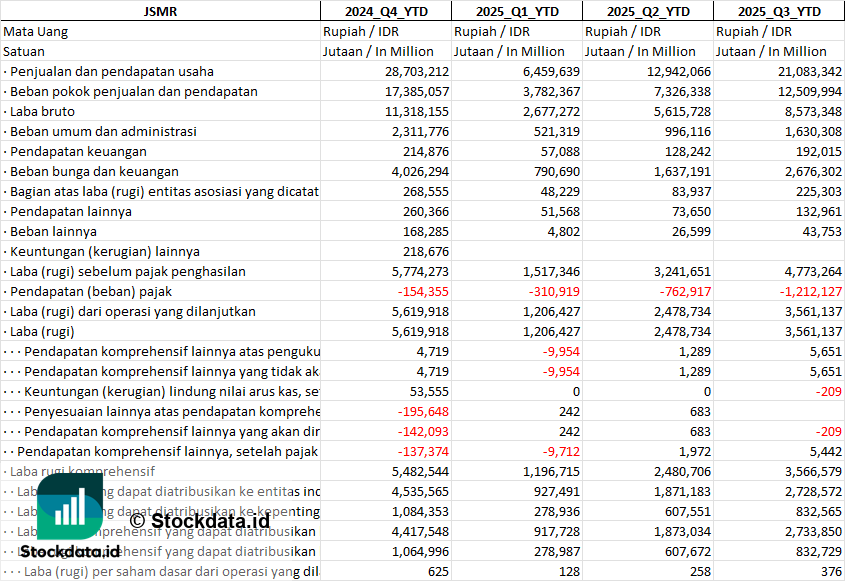
Task: Select cash flow hedge cell 53,555
Action: 430,391
